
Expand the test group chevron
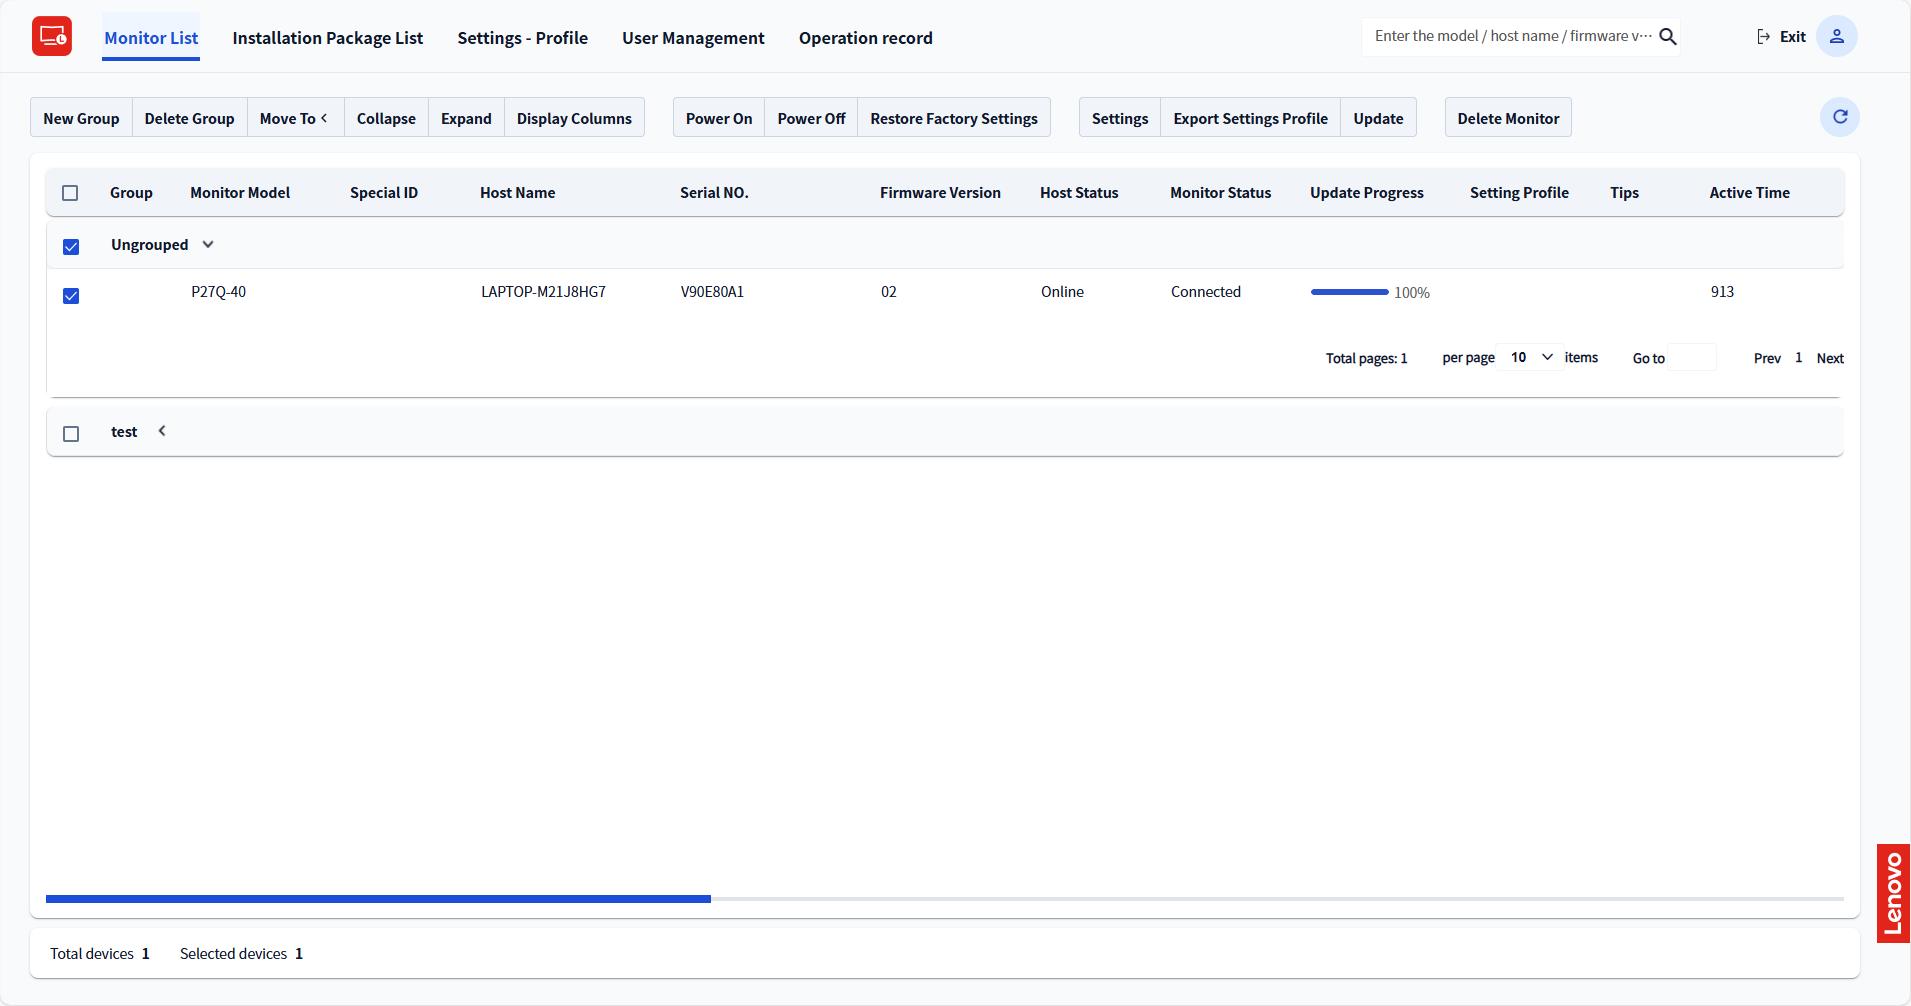[162, 431]
